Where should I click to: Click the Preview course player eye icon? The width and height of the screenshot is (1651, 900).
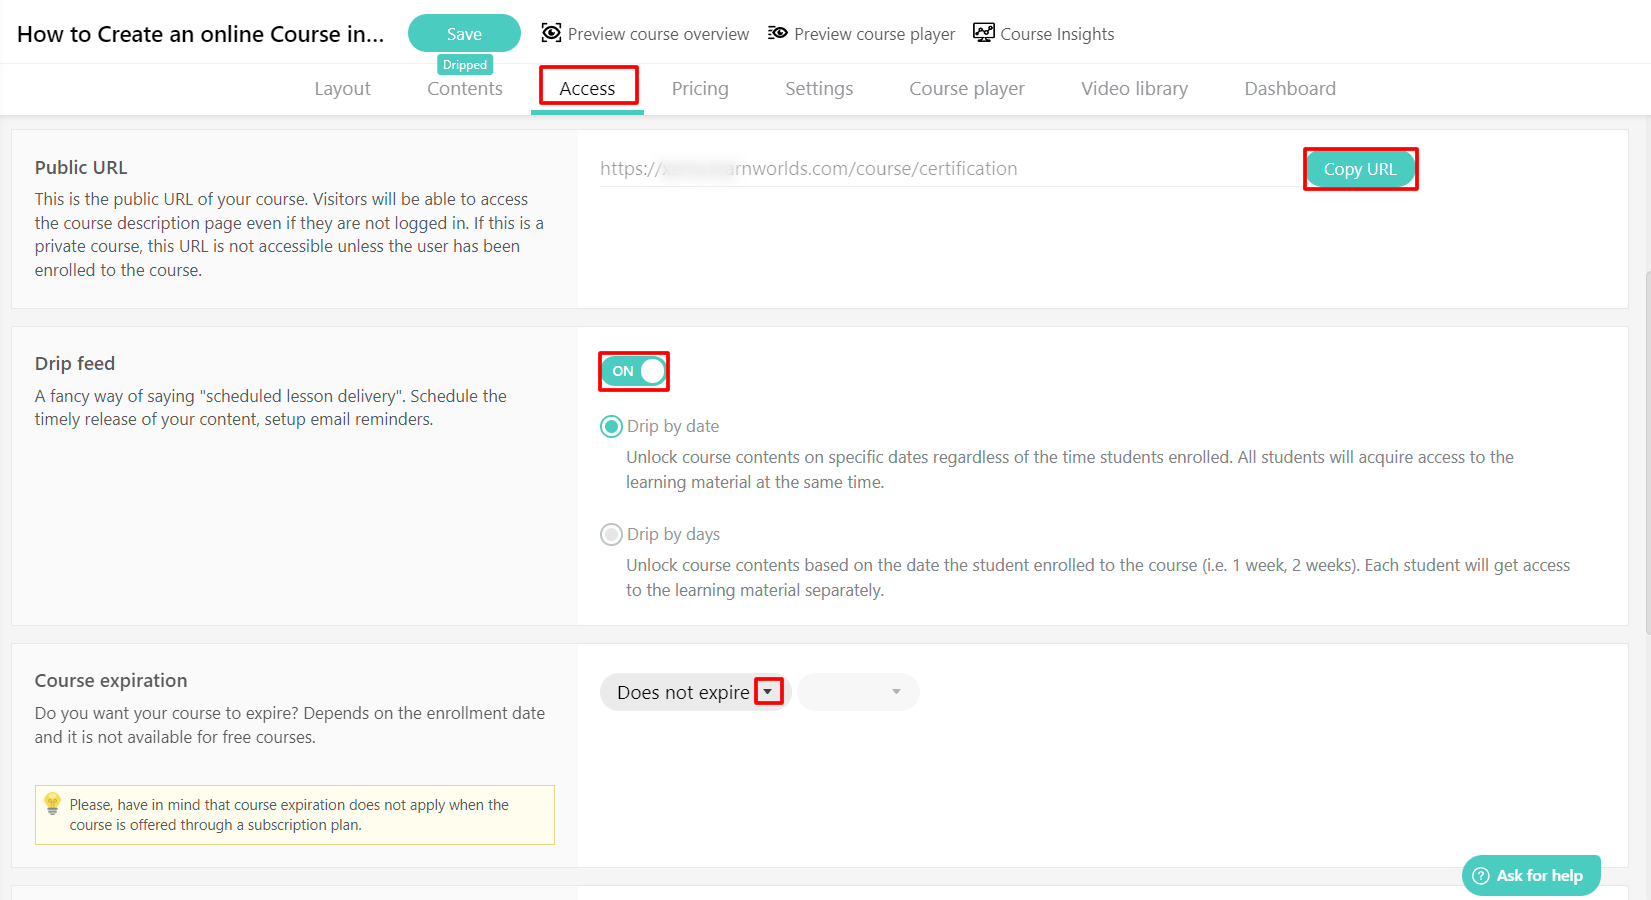click(777, 33)
